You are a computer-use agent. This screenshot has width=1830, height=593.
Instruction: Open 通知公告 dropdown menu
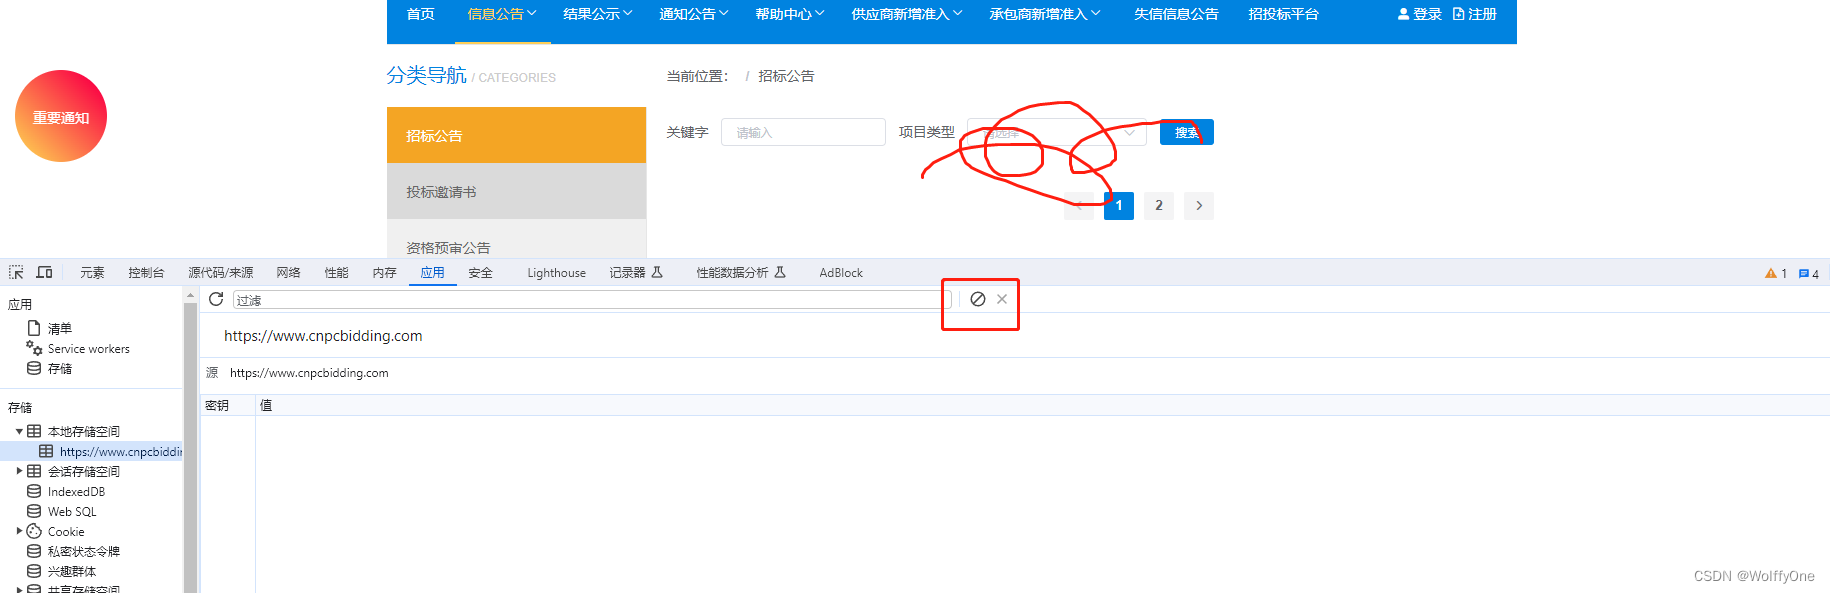(694, 14)
